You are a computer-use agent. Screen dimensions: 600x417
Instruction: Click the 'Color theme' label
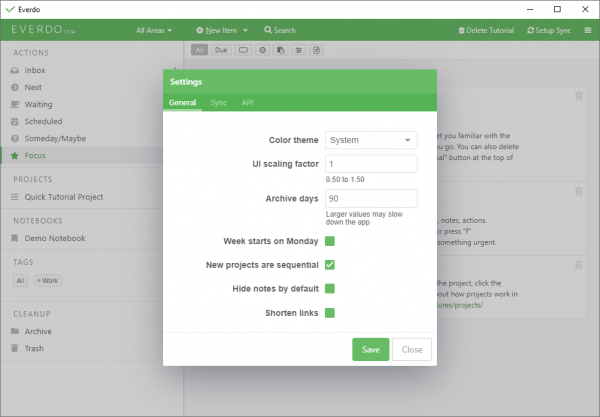point(293,140)
